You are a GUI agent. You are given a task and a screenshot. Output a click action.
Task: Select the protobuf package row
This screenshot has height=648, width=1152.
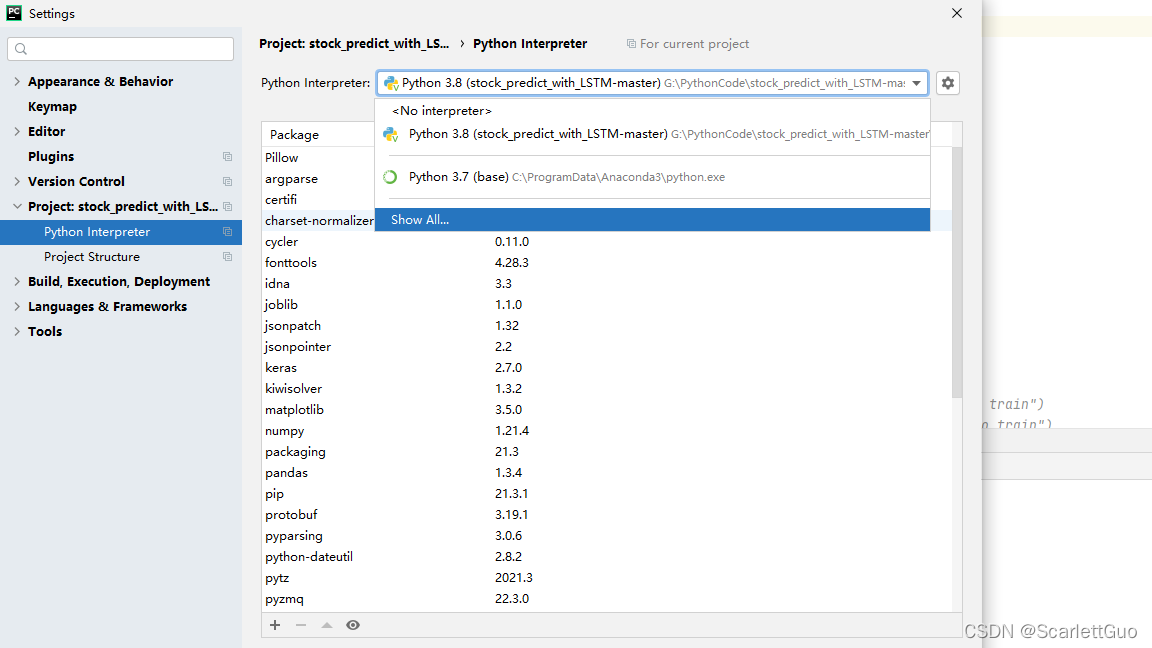tap(607, 514)
